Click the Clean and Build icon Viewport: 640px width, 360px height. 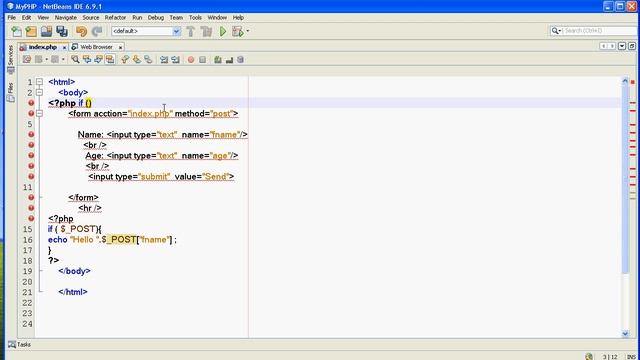tap(207, 31)
